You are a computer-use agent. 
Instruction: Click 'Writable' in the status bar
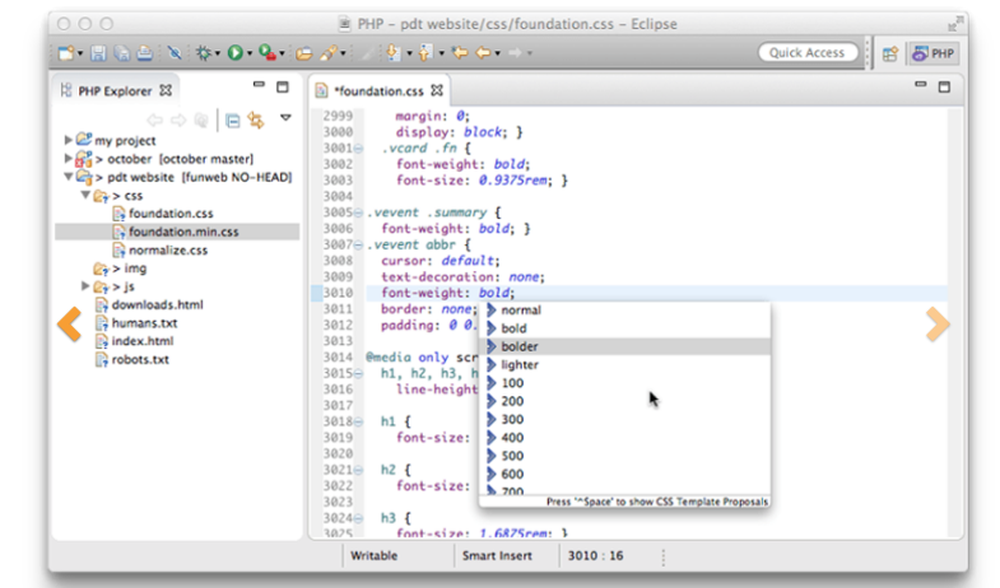[374, 555]
